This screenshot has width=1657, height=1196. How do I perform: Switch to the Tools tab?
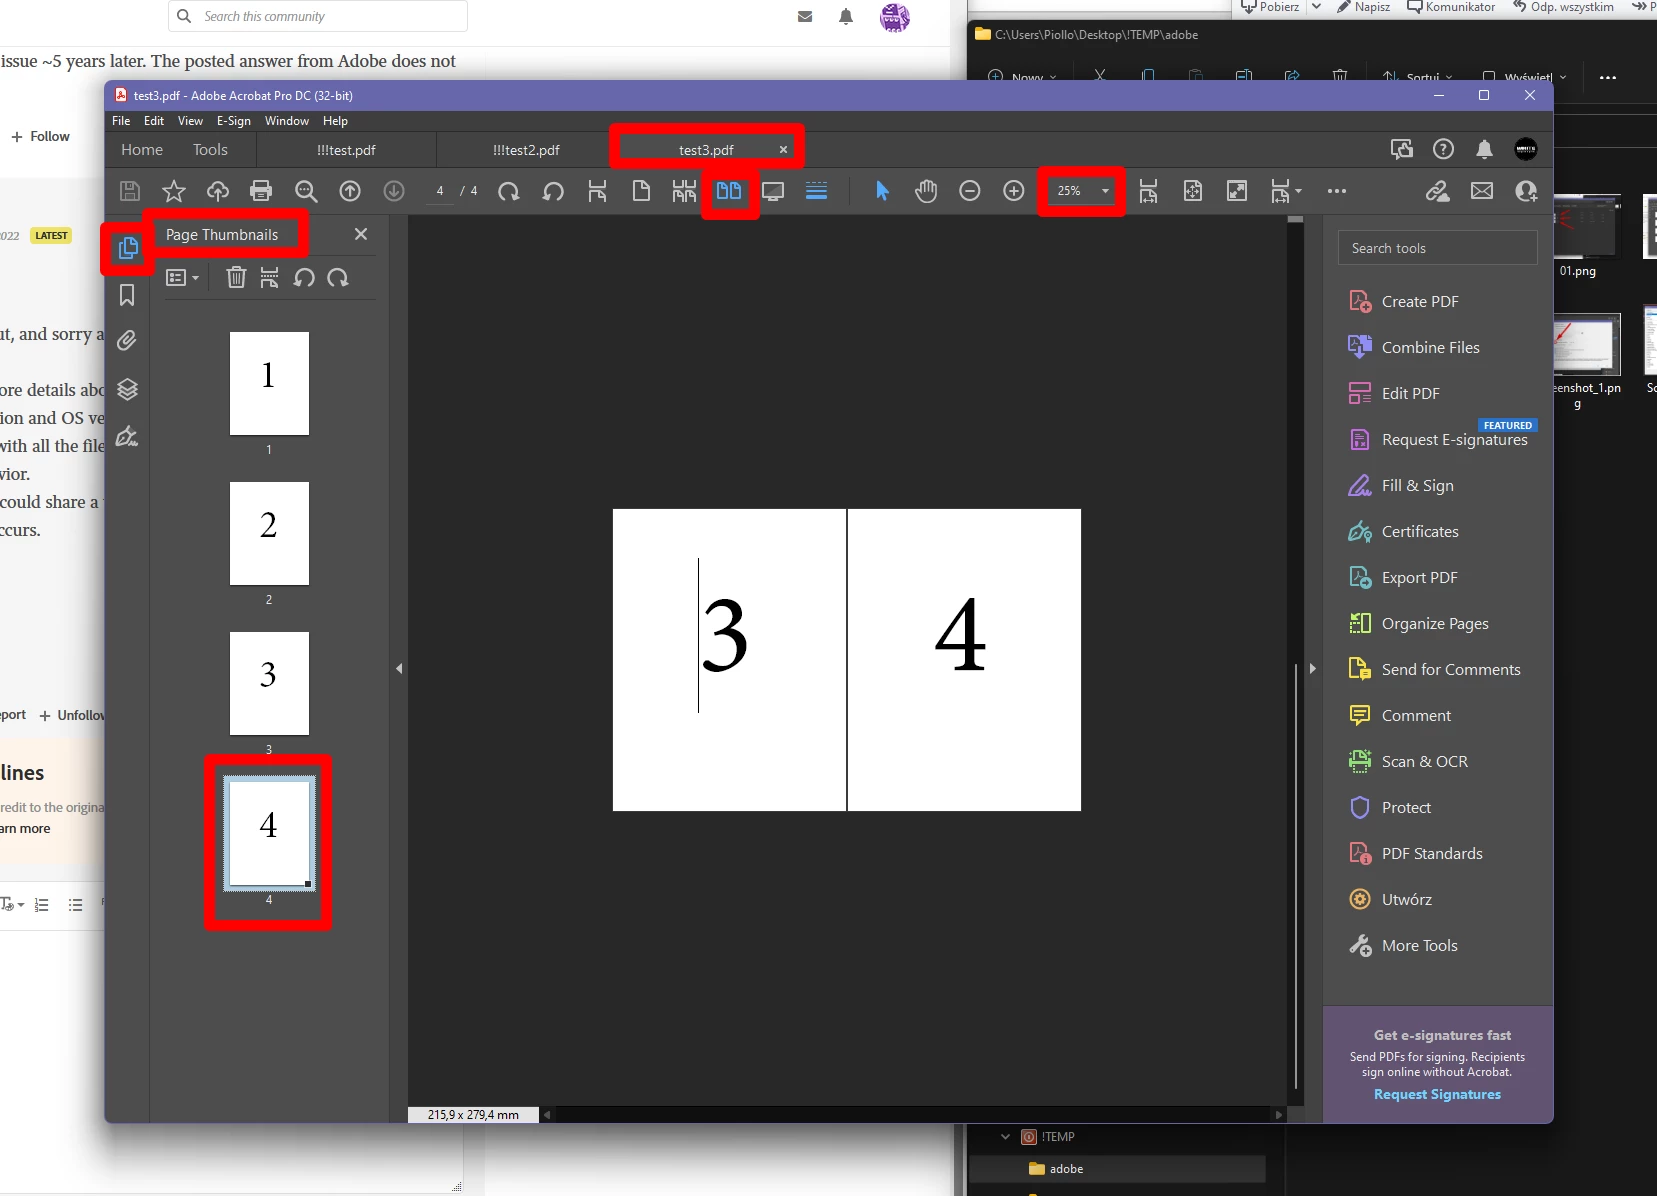click(210, 150)
